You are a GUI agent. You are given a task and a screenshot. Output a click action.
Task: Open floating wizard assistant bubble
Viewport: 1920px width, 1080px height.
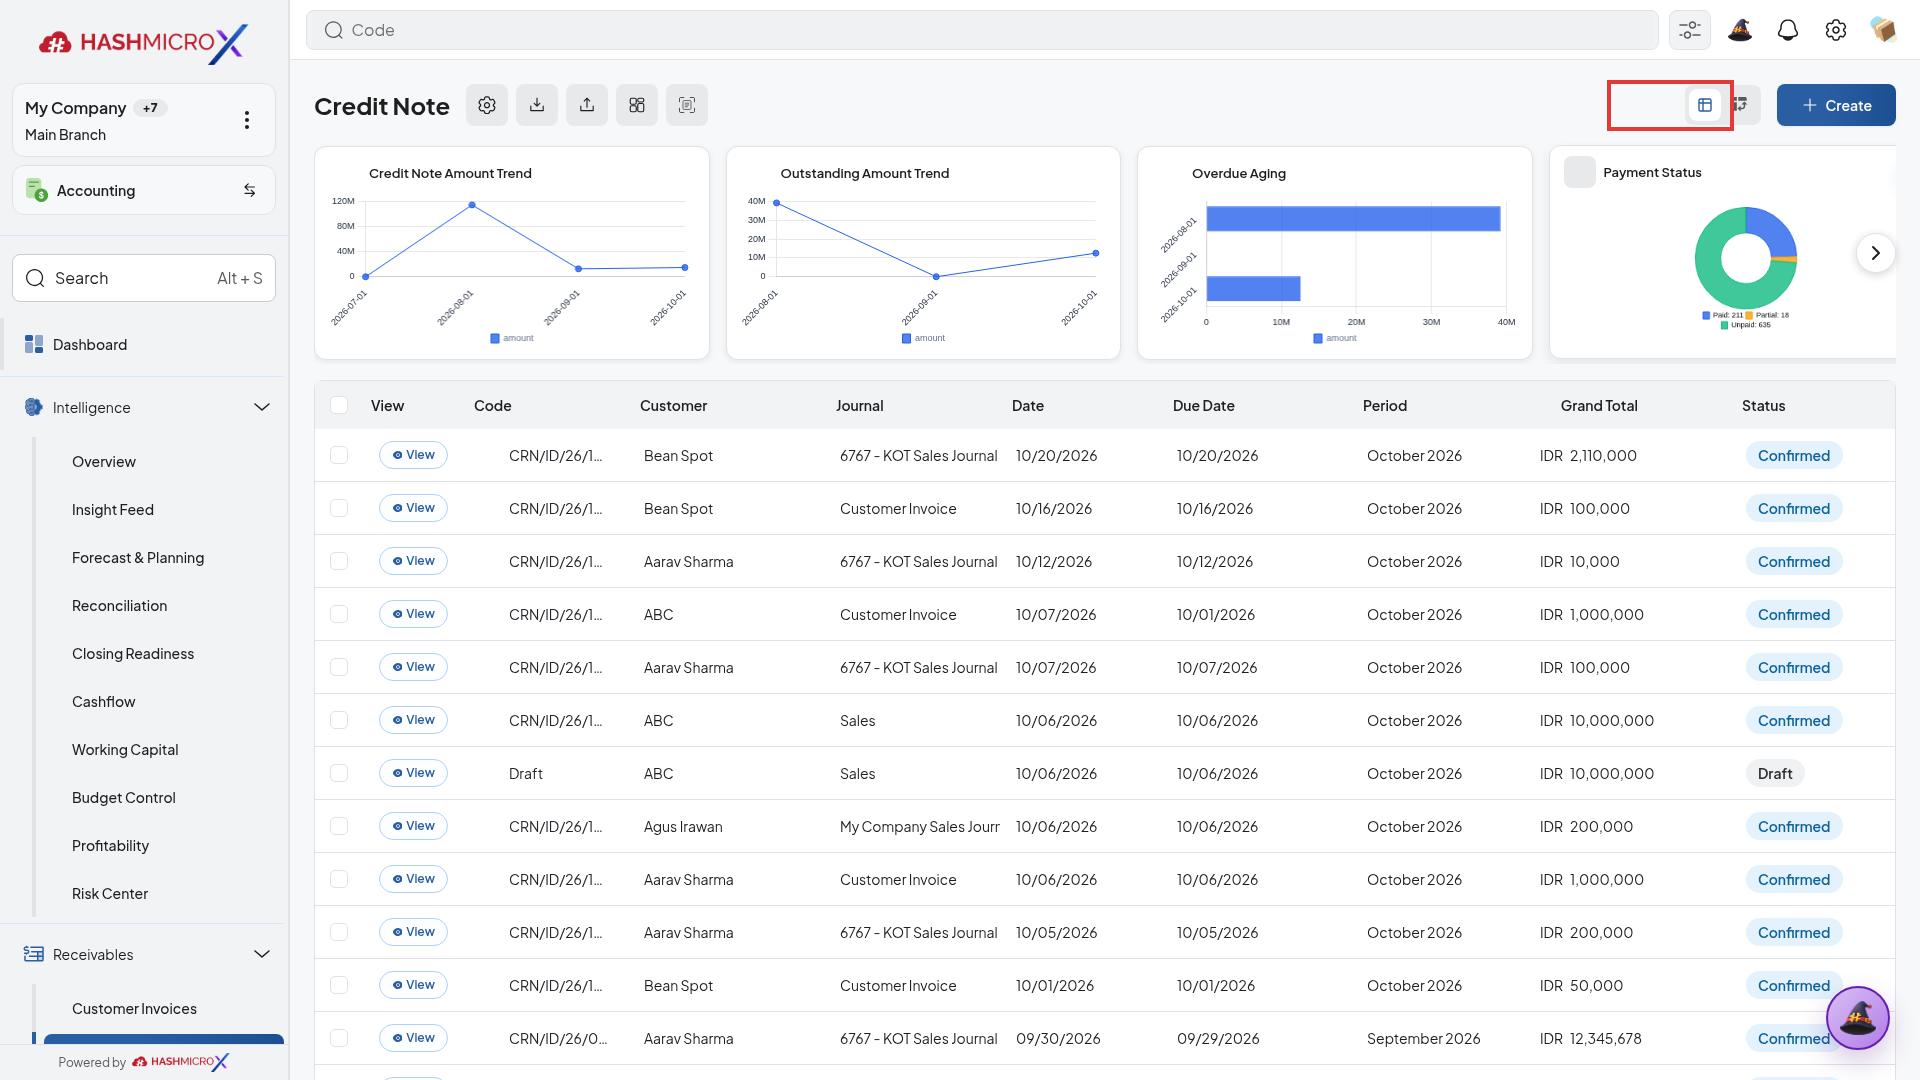[1858, 1018]
